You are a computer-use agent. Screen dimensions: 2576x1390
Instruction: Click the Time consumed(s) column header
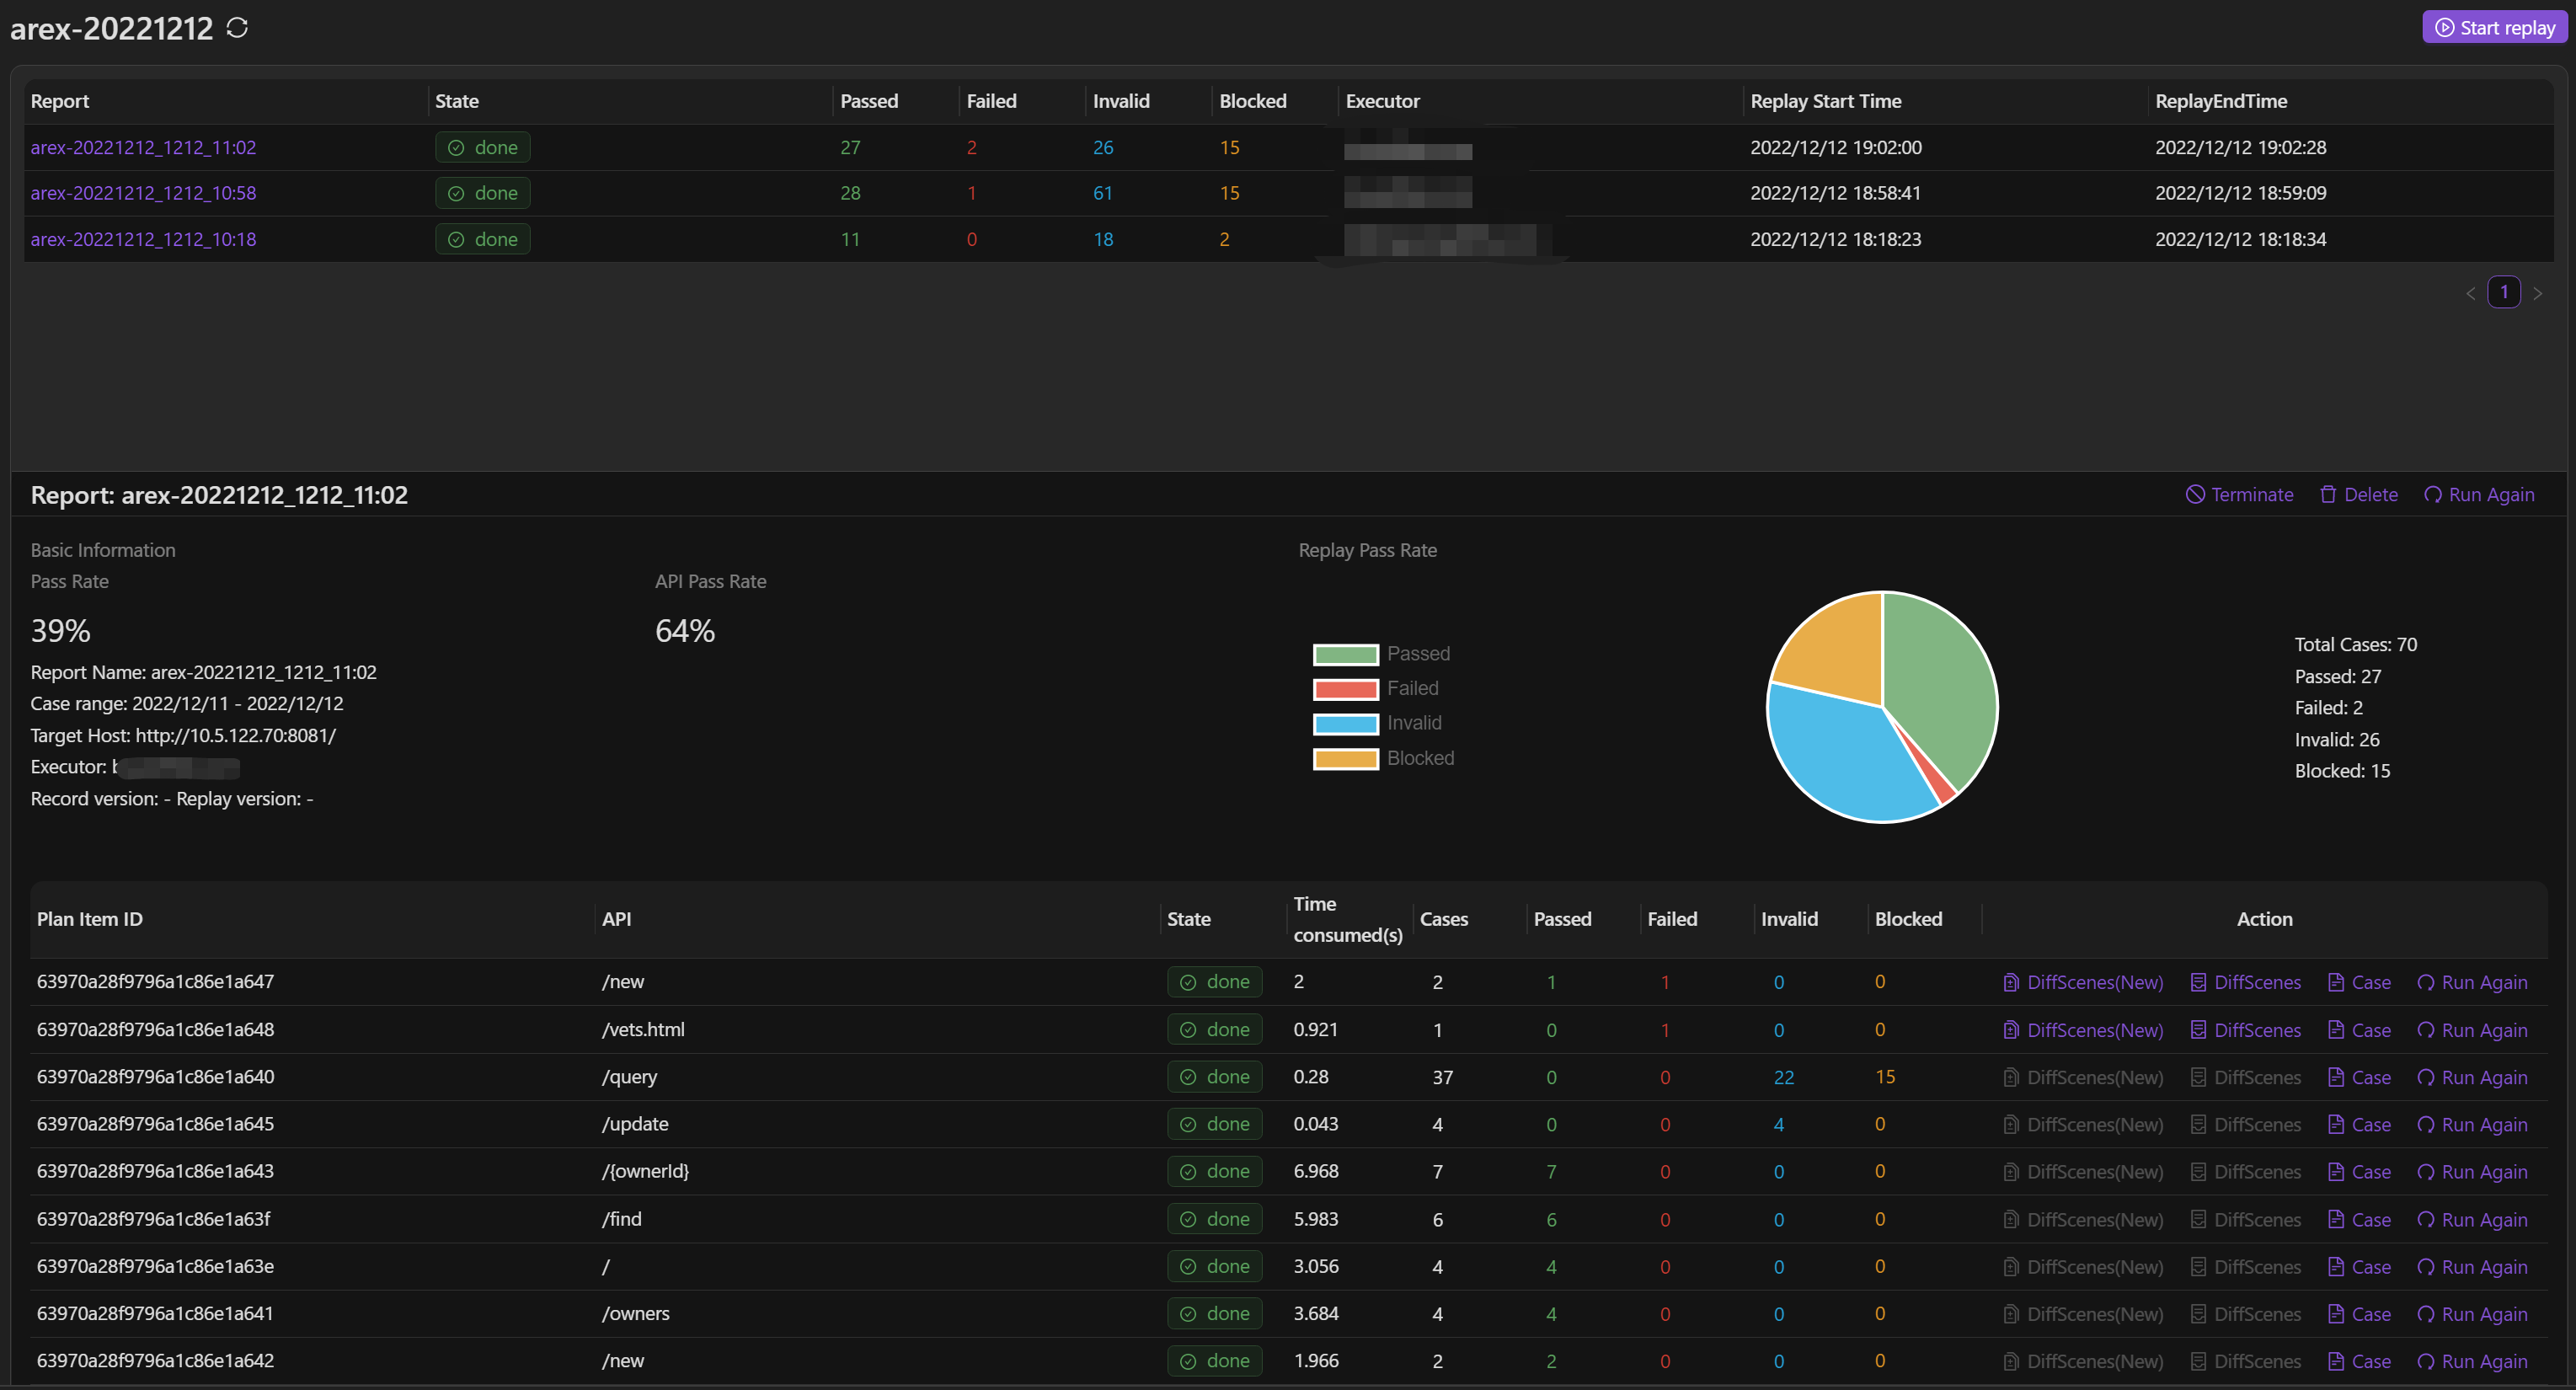1347,919
